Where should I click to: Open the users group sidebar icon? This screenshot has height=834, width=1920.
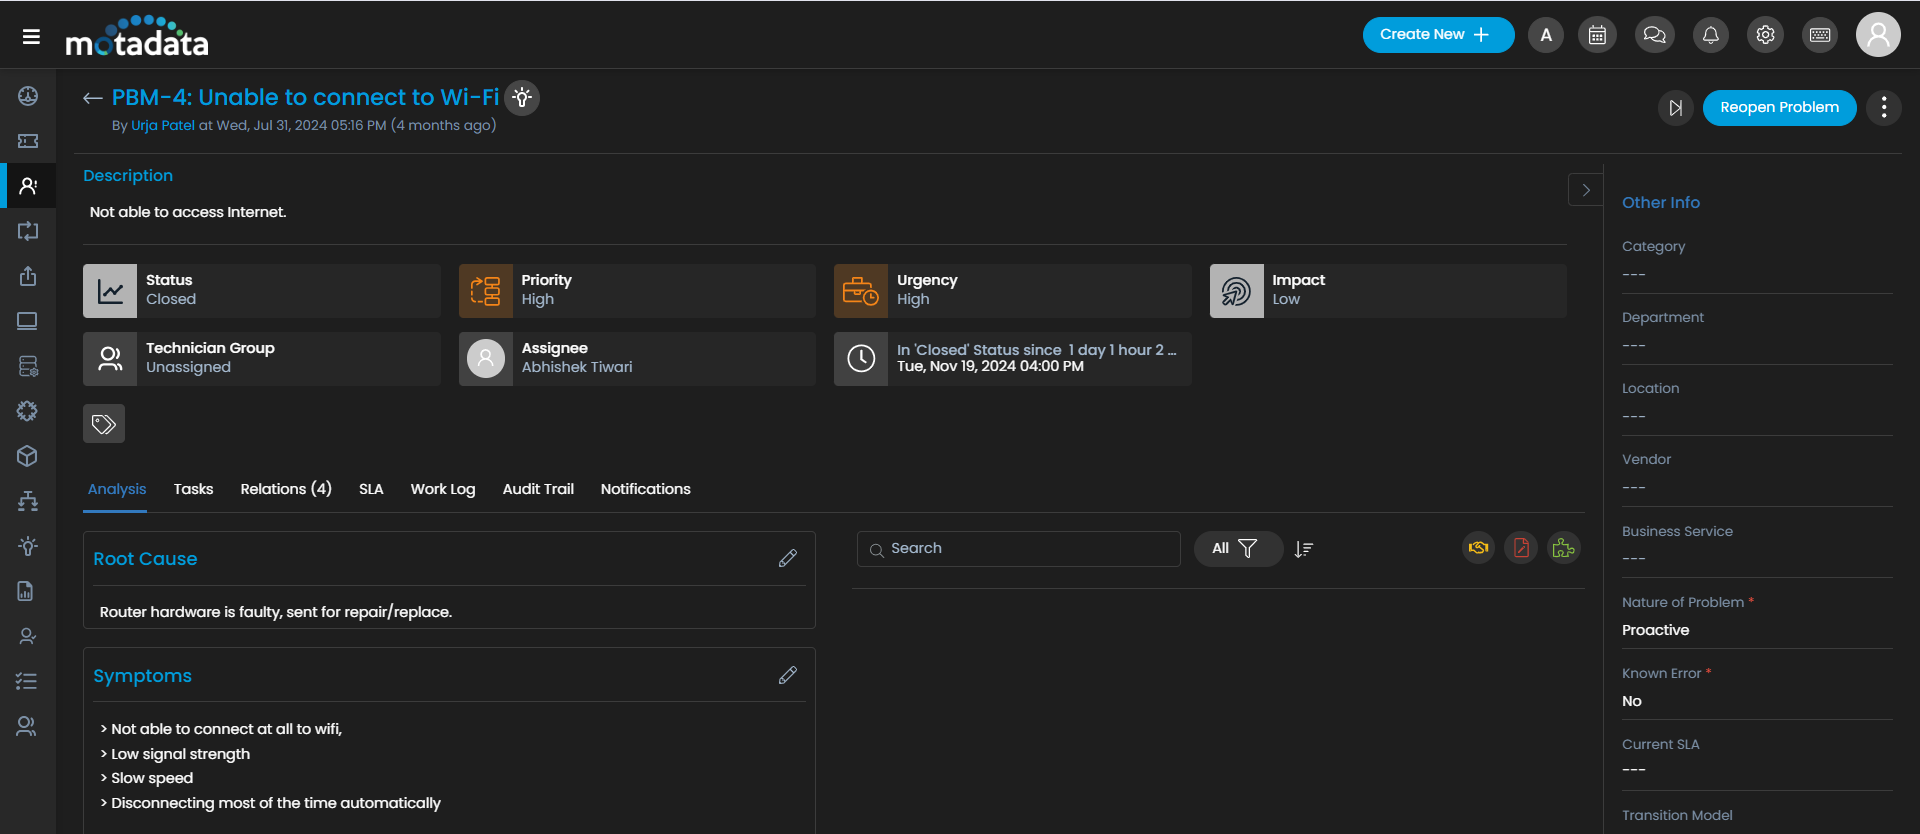click(x=28, y=726)
